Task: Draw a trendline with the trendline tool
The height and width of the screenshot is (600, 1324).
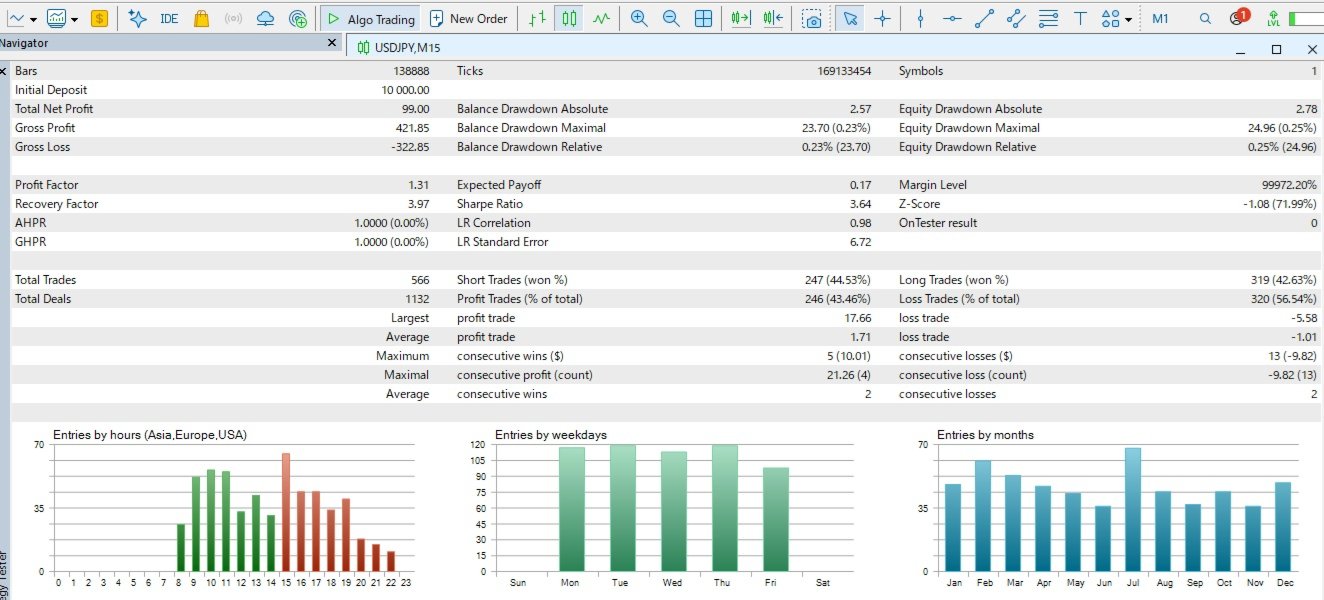Action: pyautogui.click(x=984, y=18)
